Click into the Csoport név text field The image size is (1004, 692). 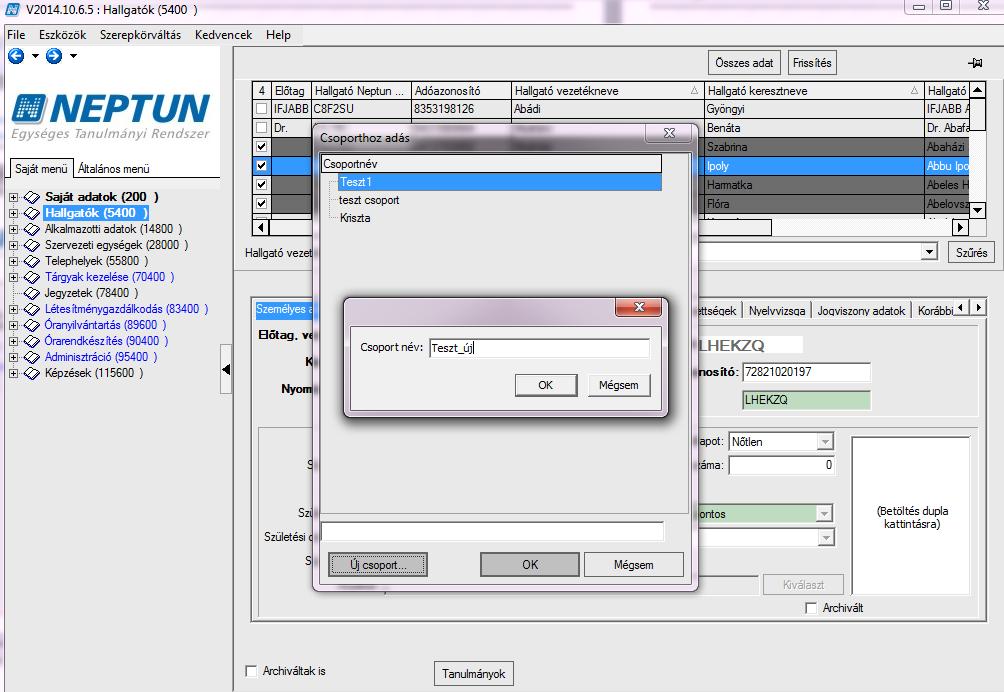(539, 348)
